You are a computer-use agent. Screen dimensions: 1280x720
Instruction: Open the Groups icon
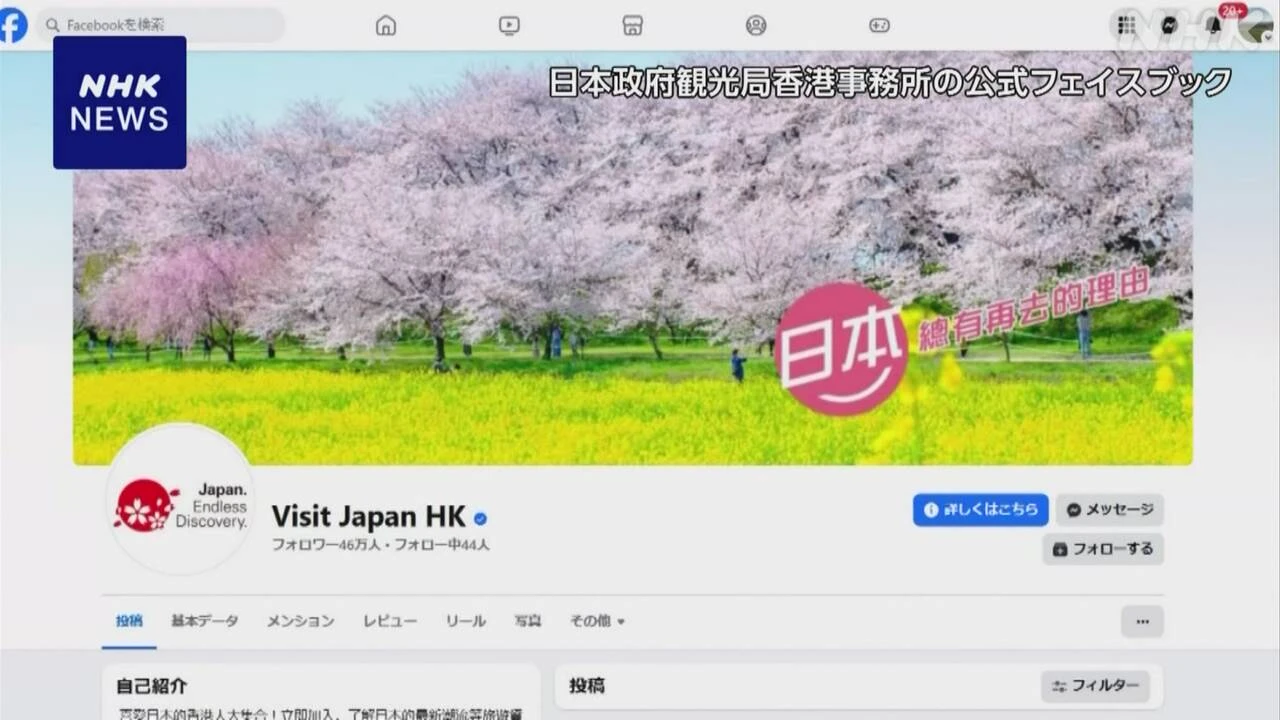(x=756, y=26)
